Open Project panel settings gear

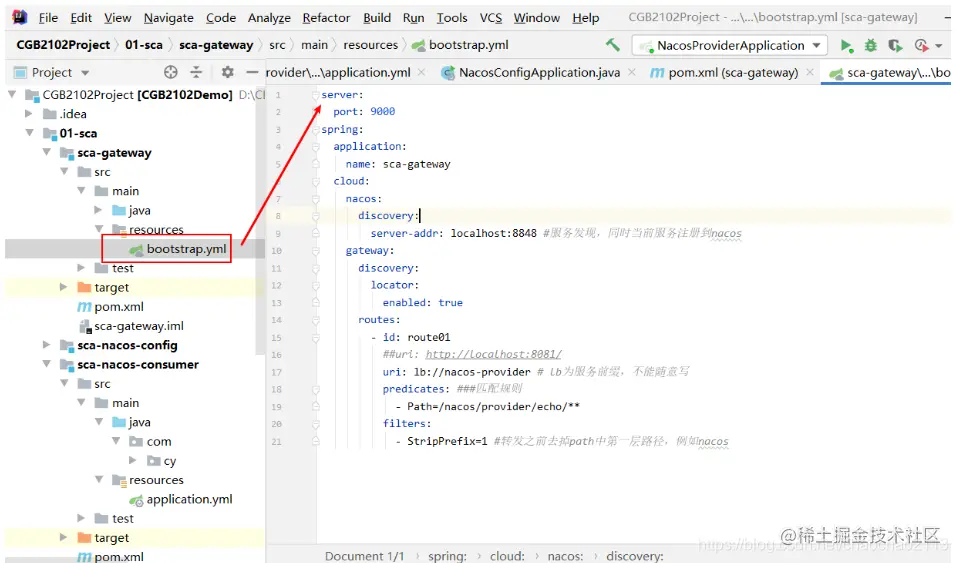tap(227, 72)
